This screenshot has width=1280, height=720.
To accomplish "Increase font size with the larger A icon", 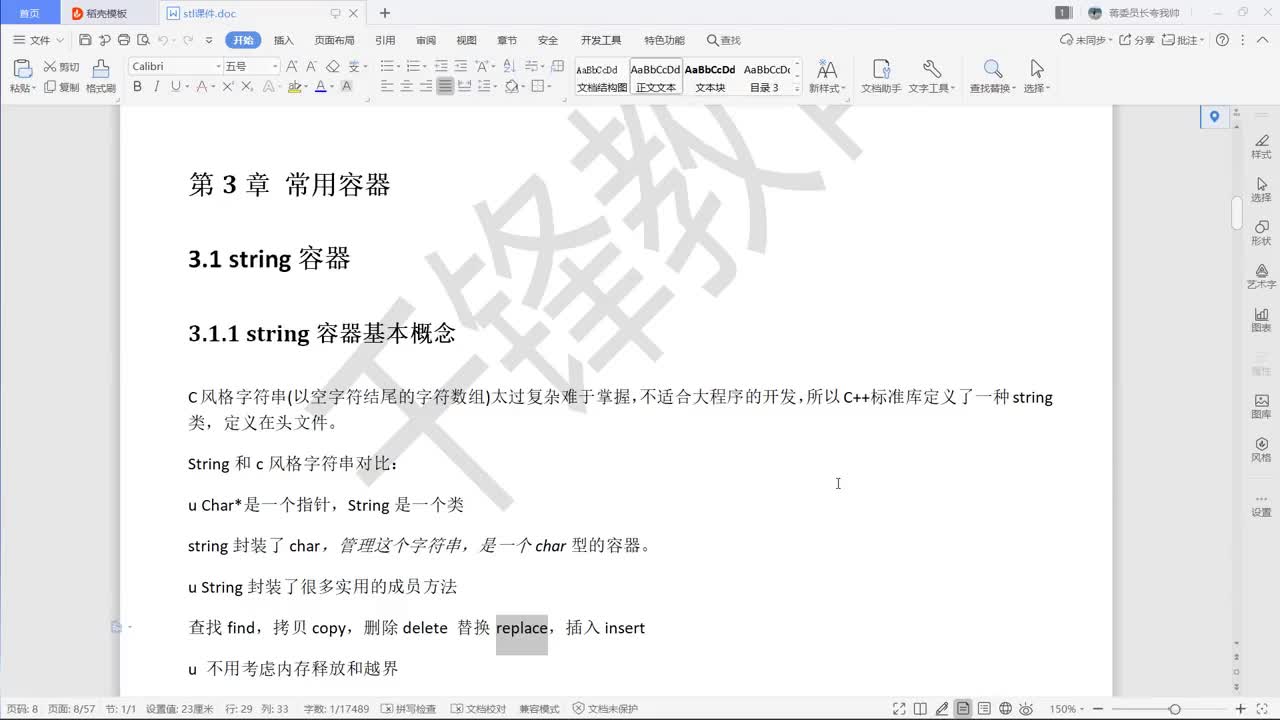I will coord(292,66).
